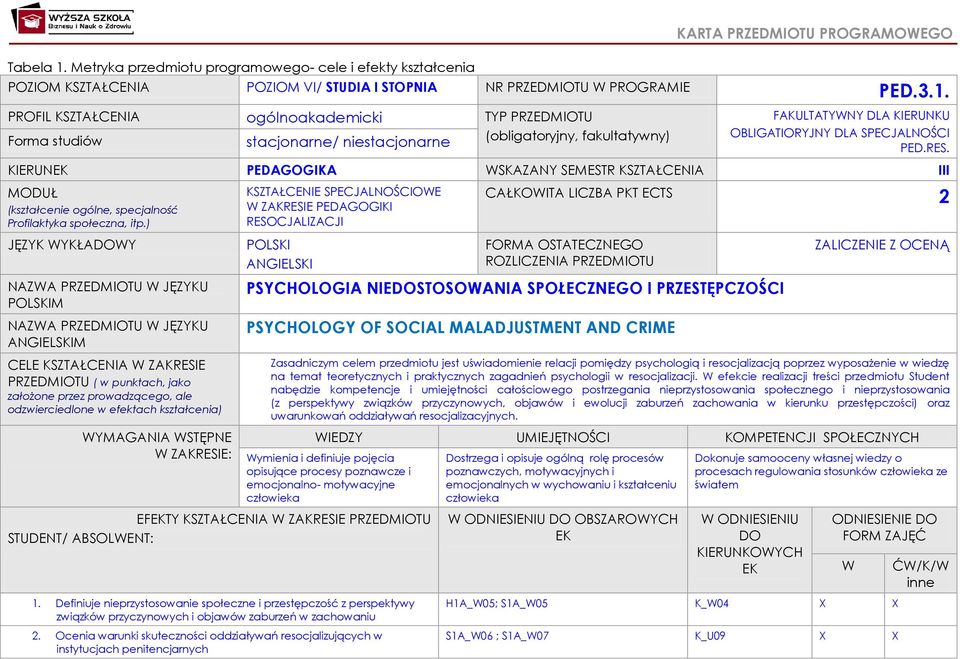Select the 'ĆW/K/W inne' column header

coord(920,574)
